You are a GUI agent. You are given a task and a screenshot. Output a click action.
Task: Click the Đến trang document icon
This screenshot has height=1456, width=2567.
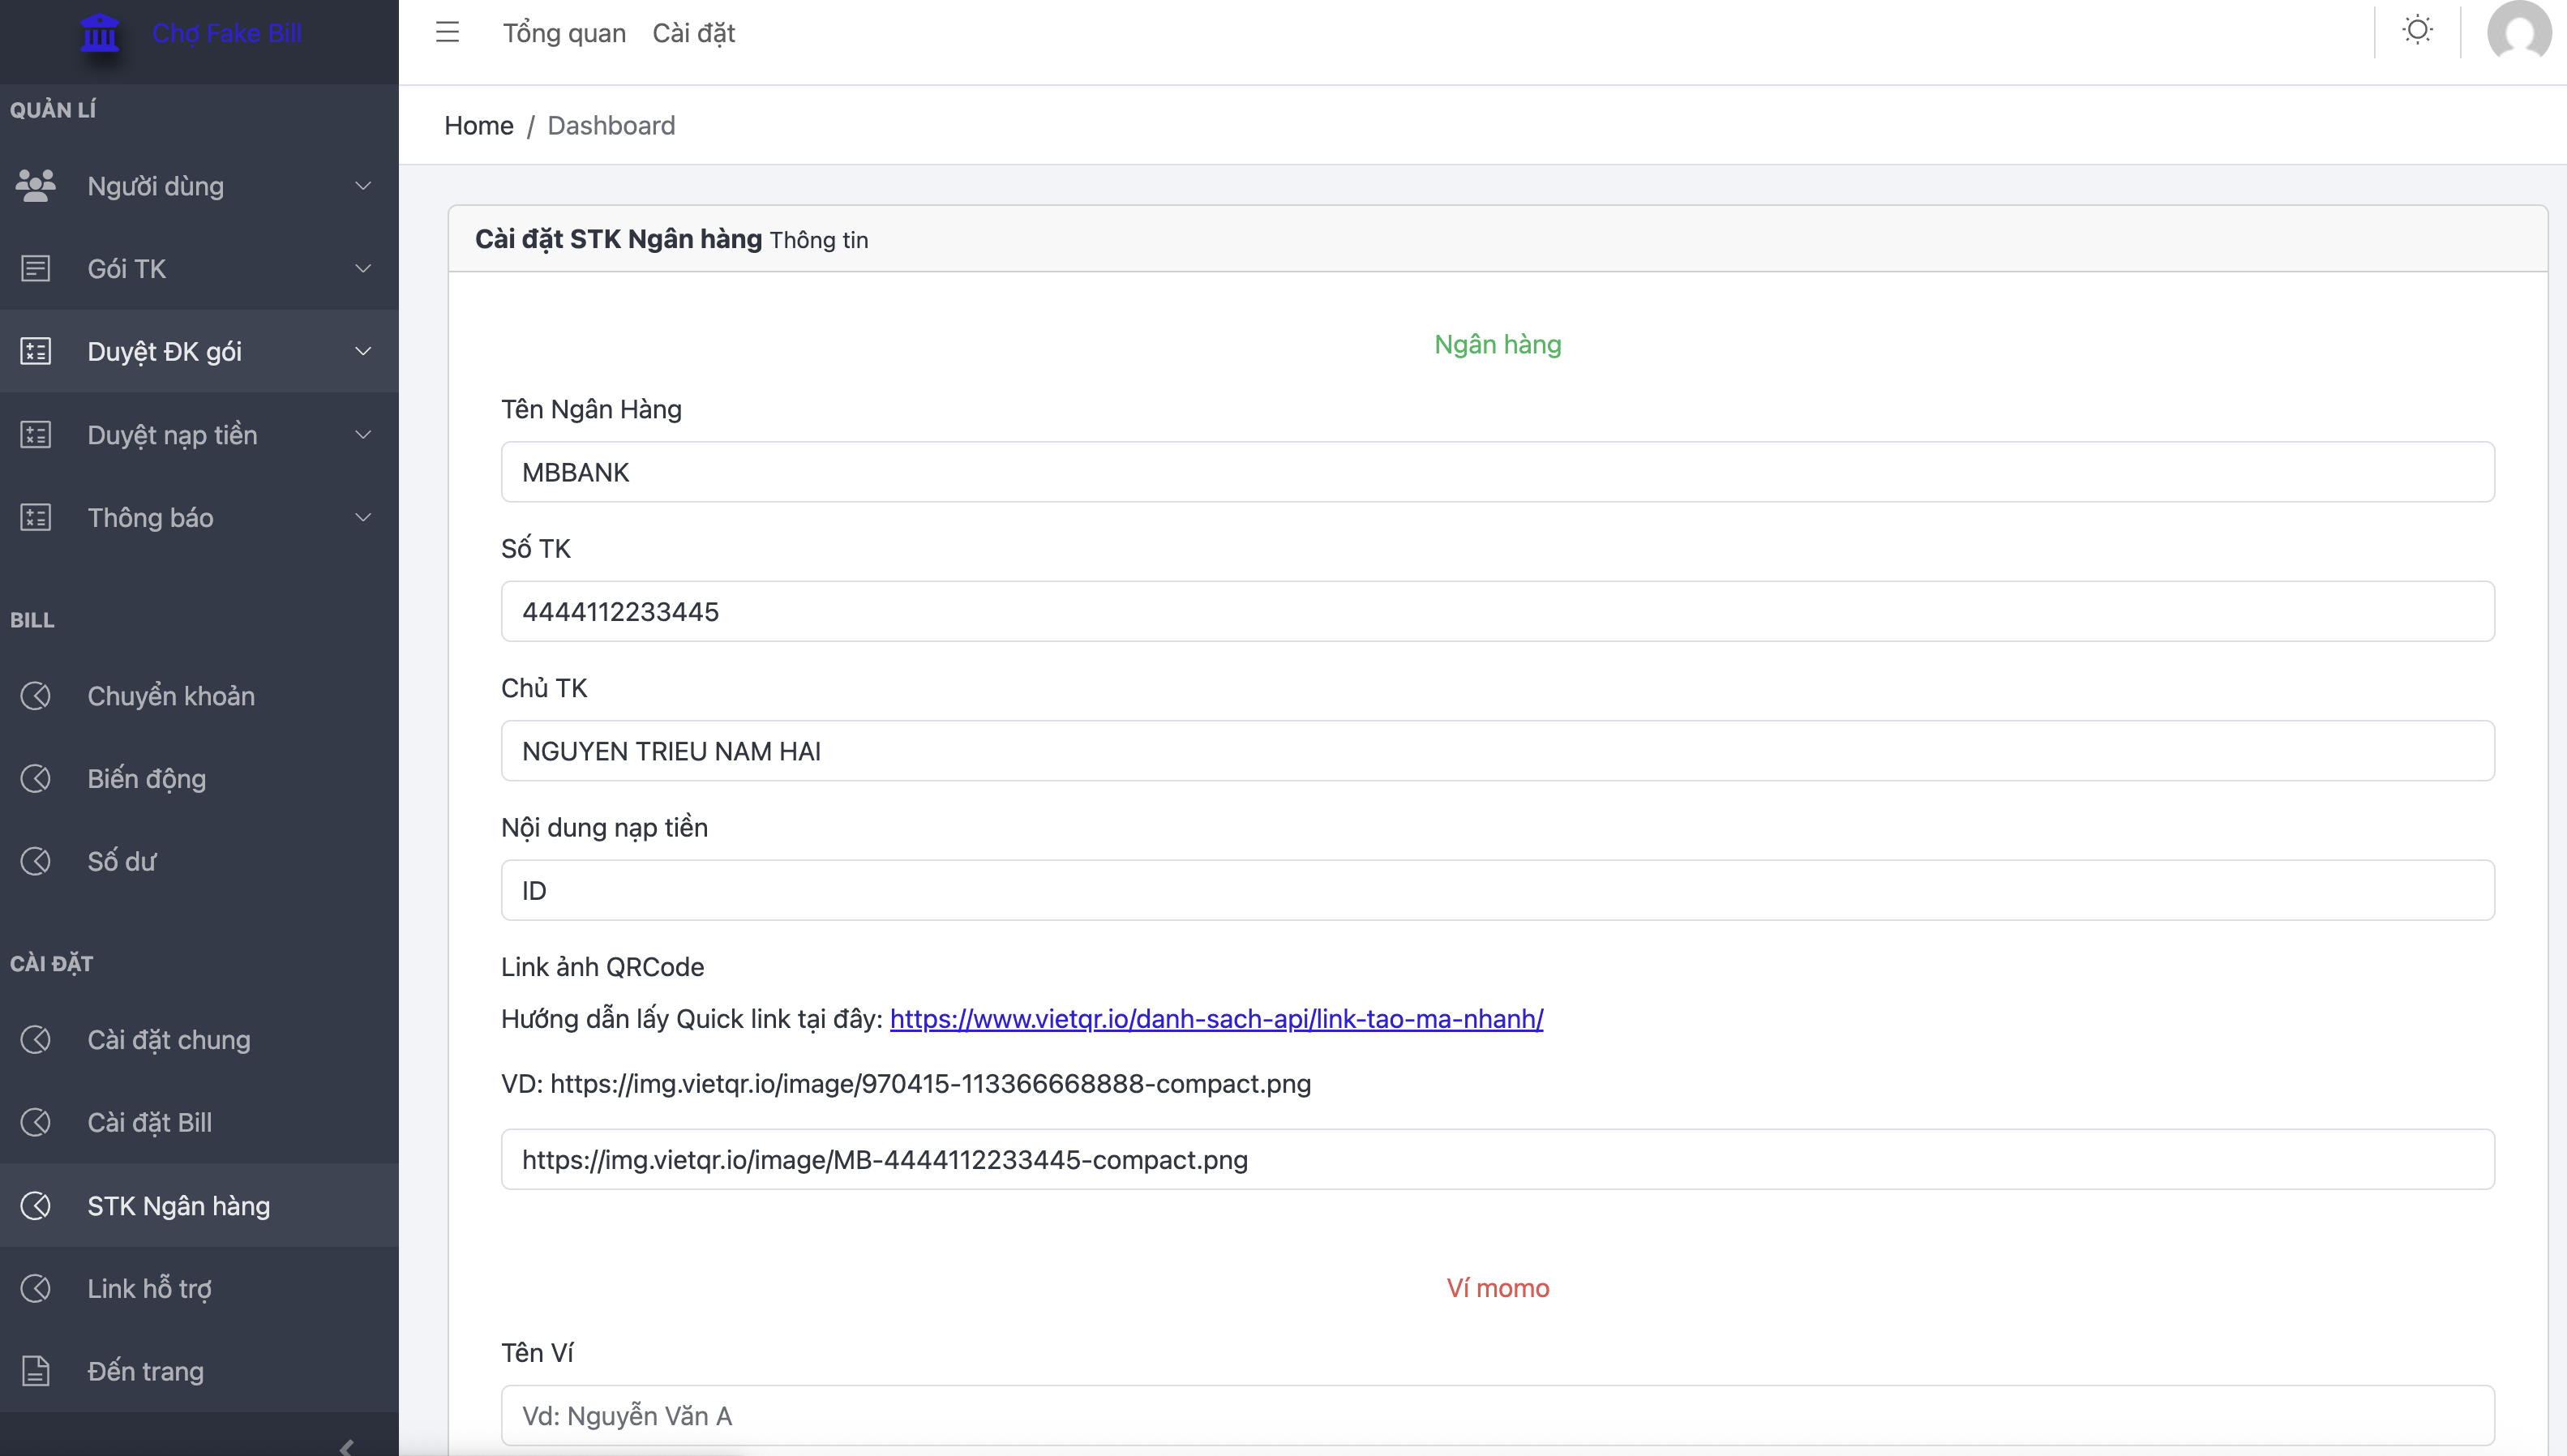pos(36,1371)
